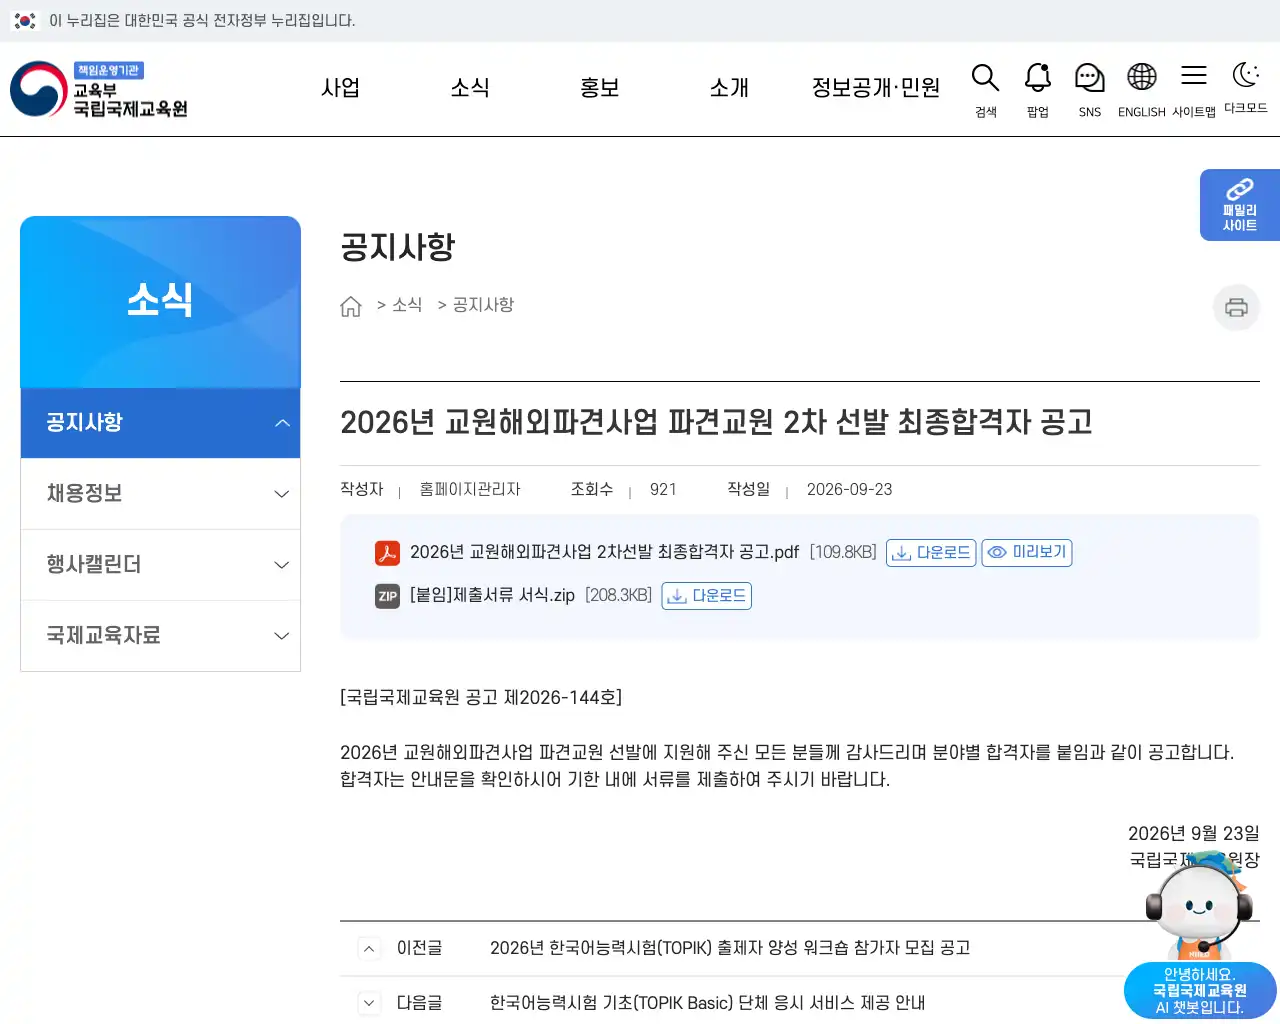Expand the 국제교육자료 sidebar chevron
The height and width of the screenshot is (1024, 1280).
tap(282, 636)
